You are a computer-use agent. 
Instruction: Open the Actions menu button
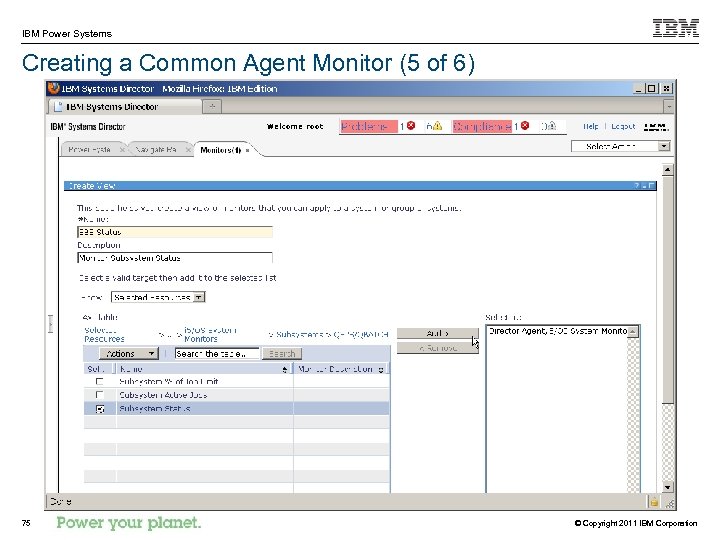(129, 354)
